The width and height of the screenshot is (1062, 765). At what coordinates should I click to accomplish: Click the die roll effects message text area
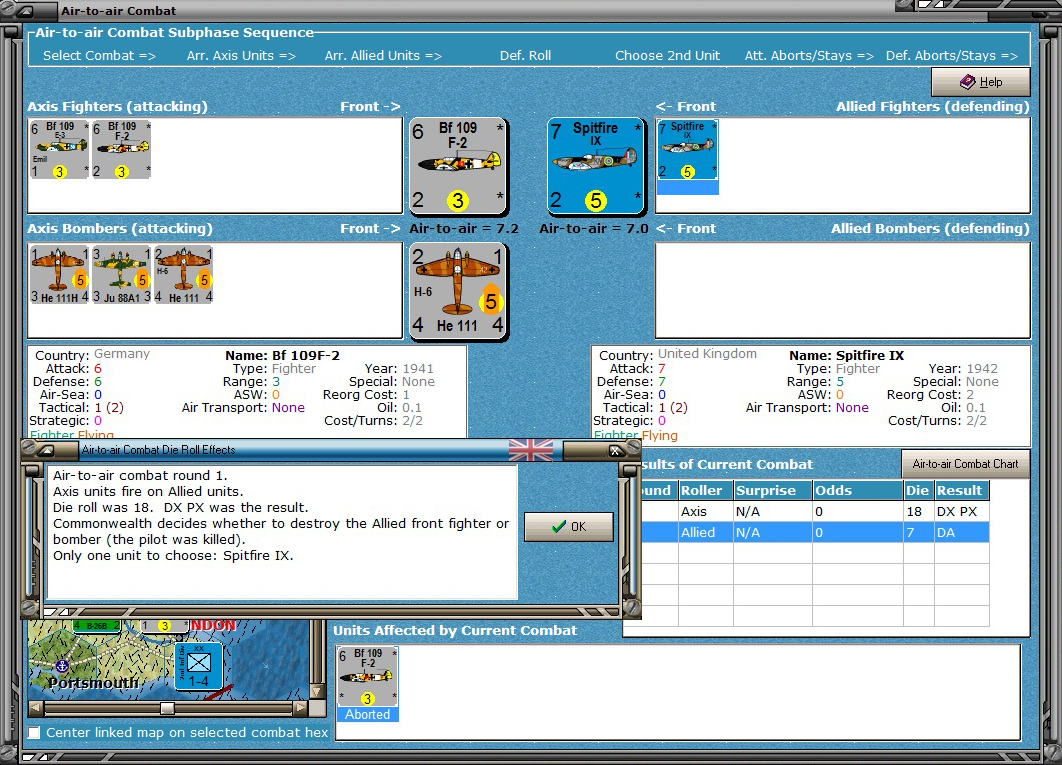point(282,533)
